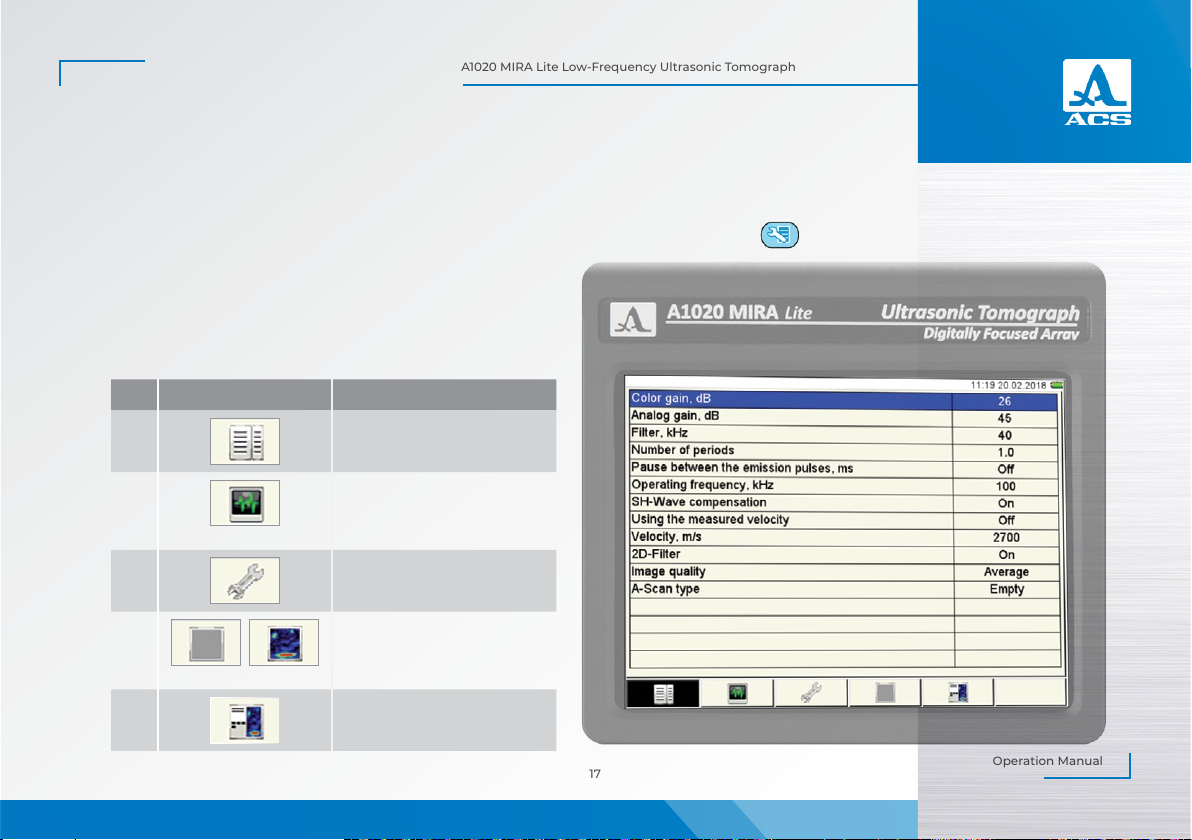Select the 'Filter, kHz' row label

(659, 433)
